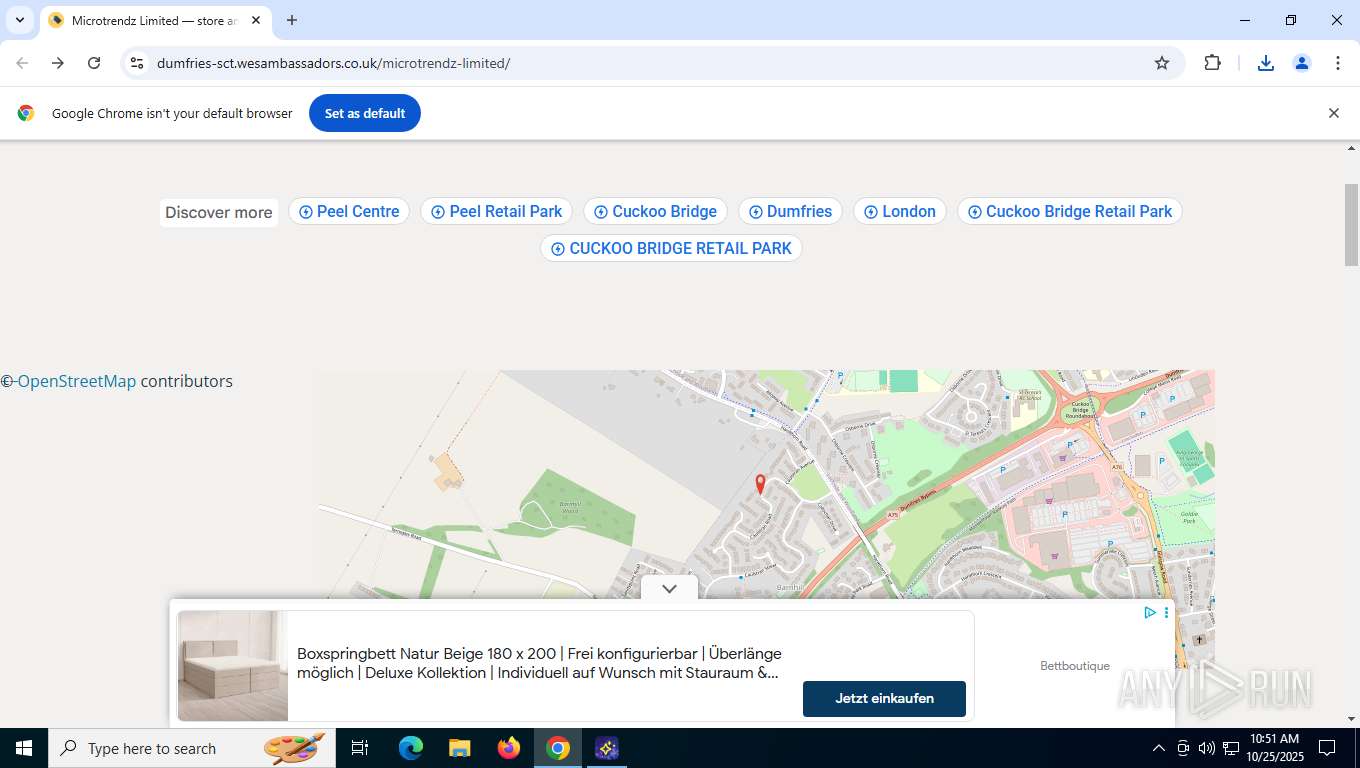1360x768 pixels.
Task: Dismiss the default browser notification bar
Action: click(1333, 113)
